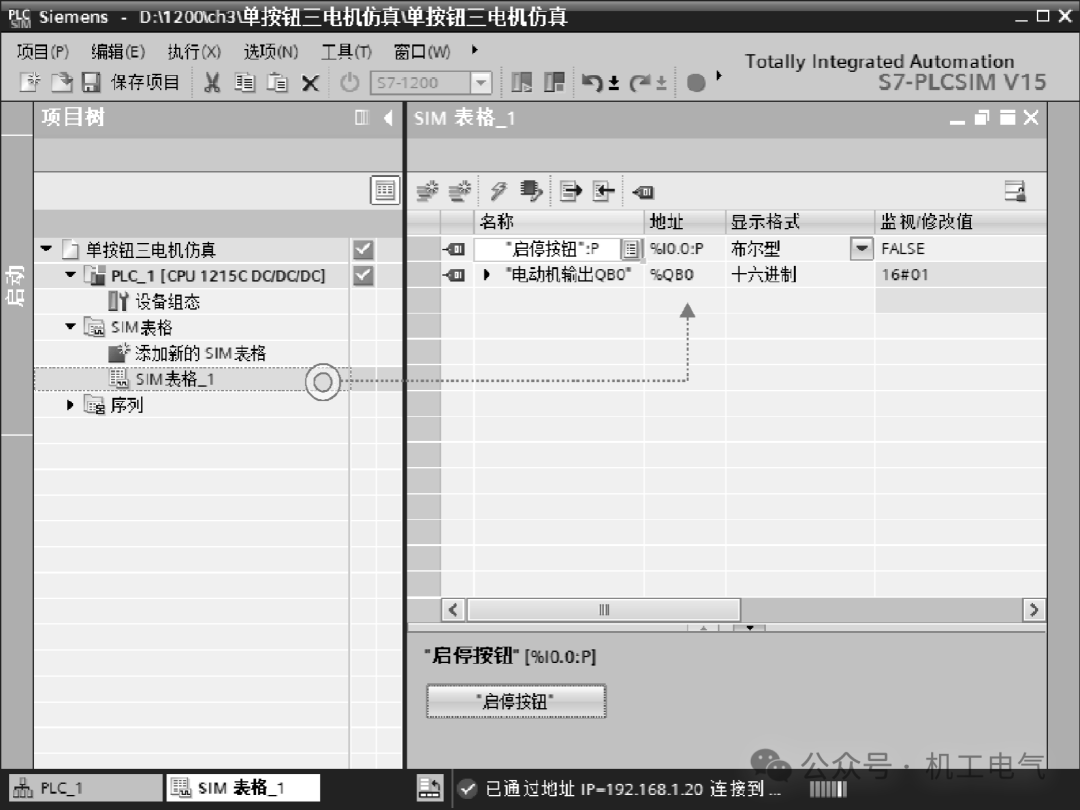Select 添加新的 SIM表格 tree item
The height and width of the screenshot is (810, 1080).
[187, 353]
